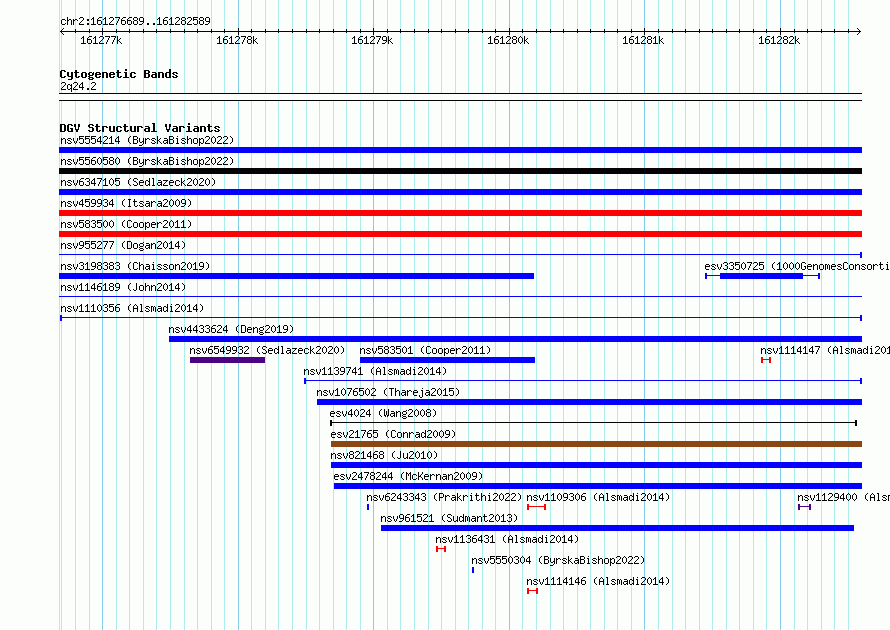The image size is (890, 630).
Task: Click the red nsv459934 Itsara2009 bar
Action: coord(460,213)
